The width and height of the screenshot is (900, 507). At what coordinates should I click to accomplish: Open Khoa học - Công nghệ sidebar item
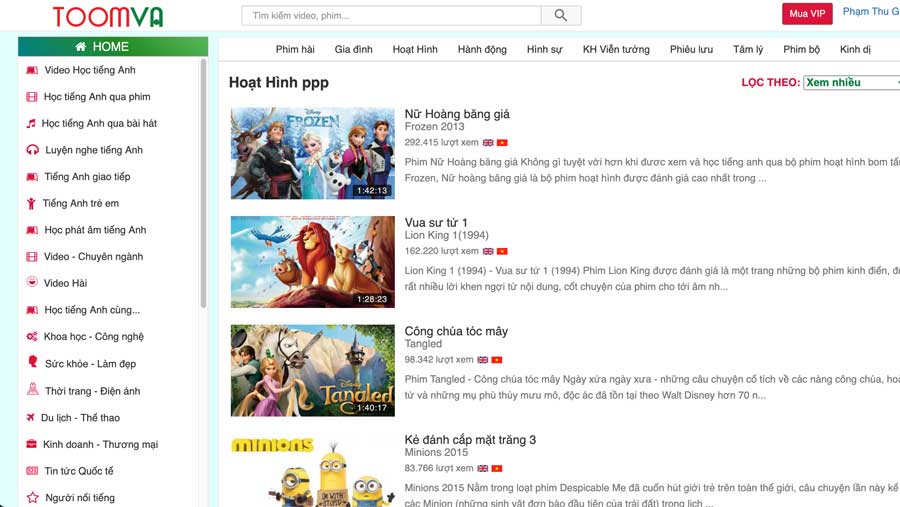click(94, 336)
